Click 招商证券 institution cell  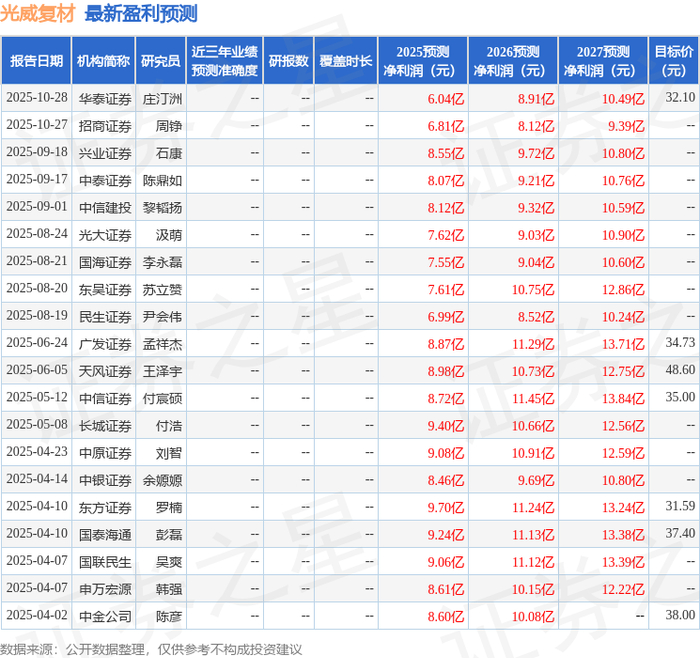click(105, 126)
